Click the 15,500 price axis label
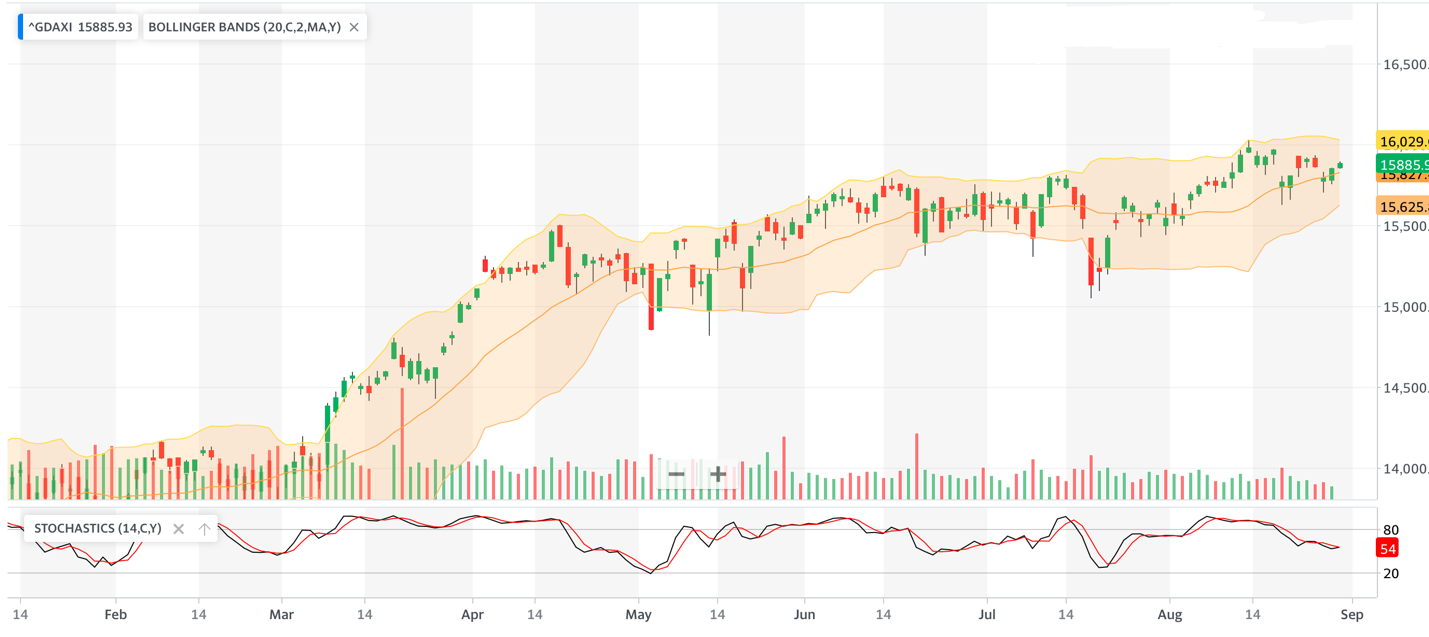The image size is (1429, 637). click(1405, 227)
